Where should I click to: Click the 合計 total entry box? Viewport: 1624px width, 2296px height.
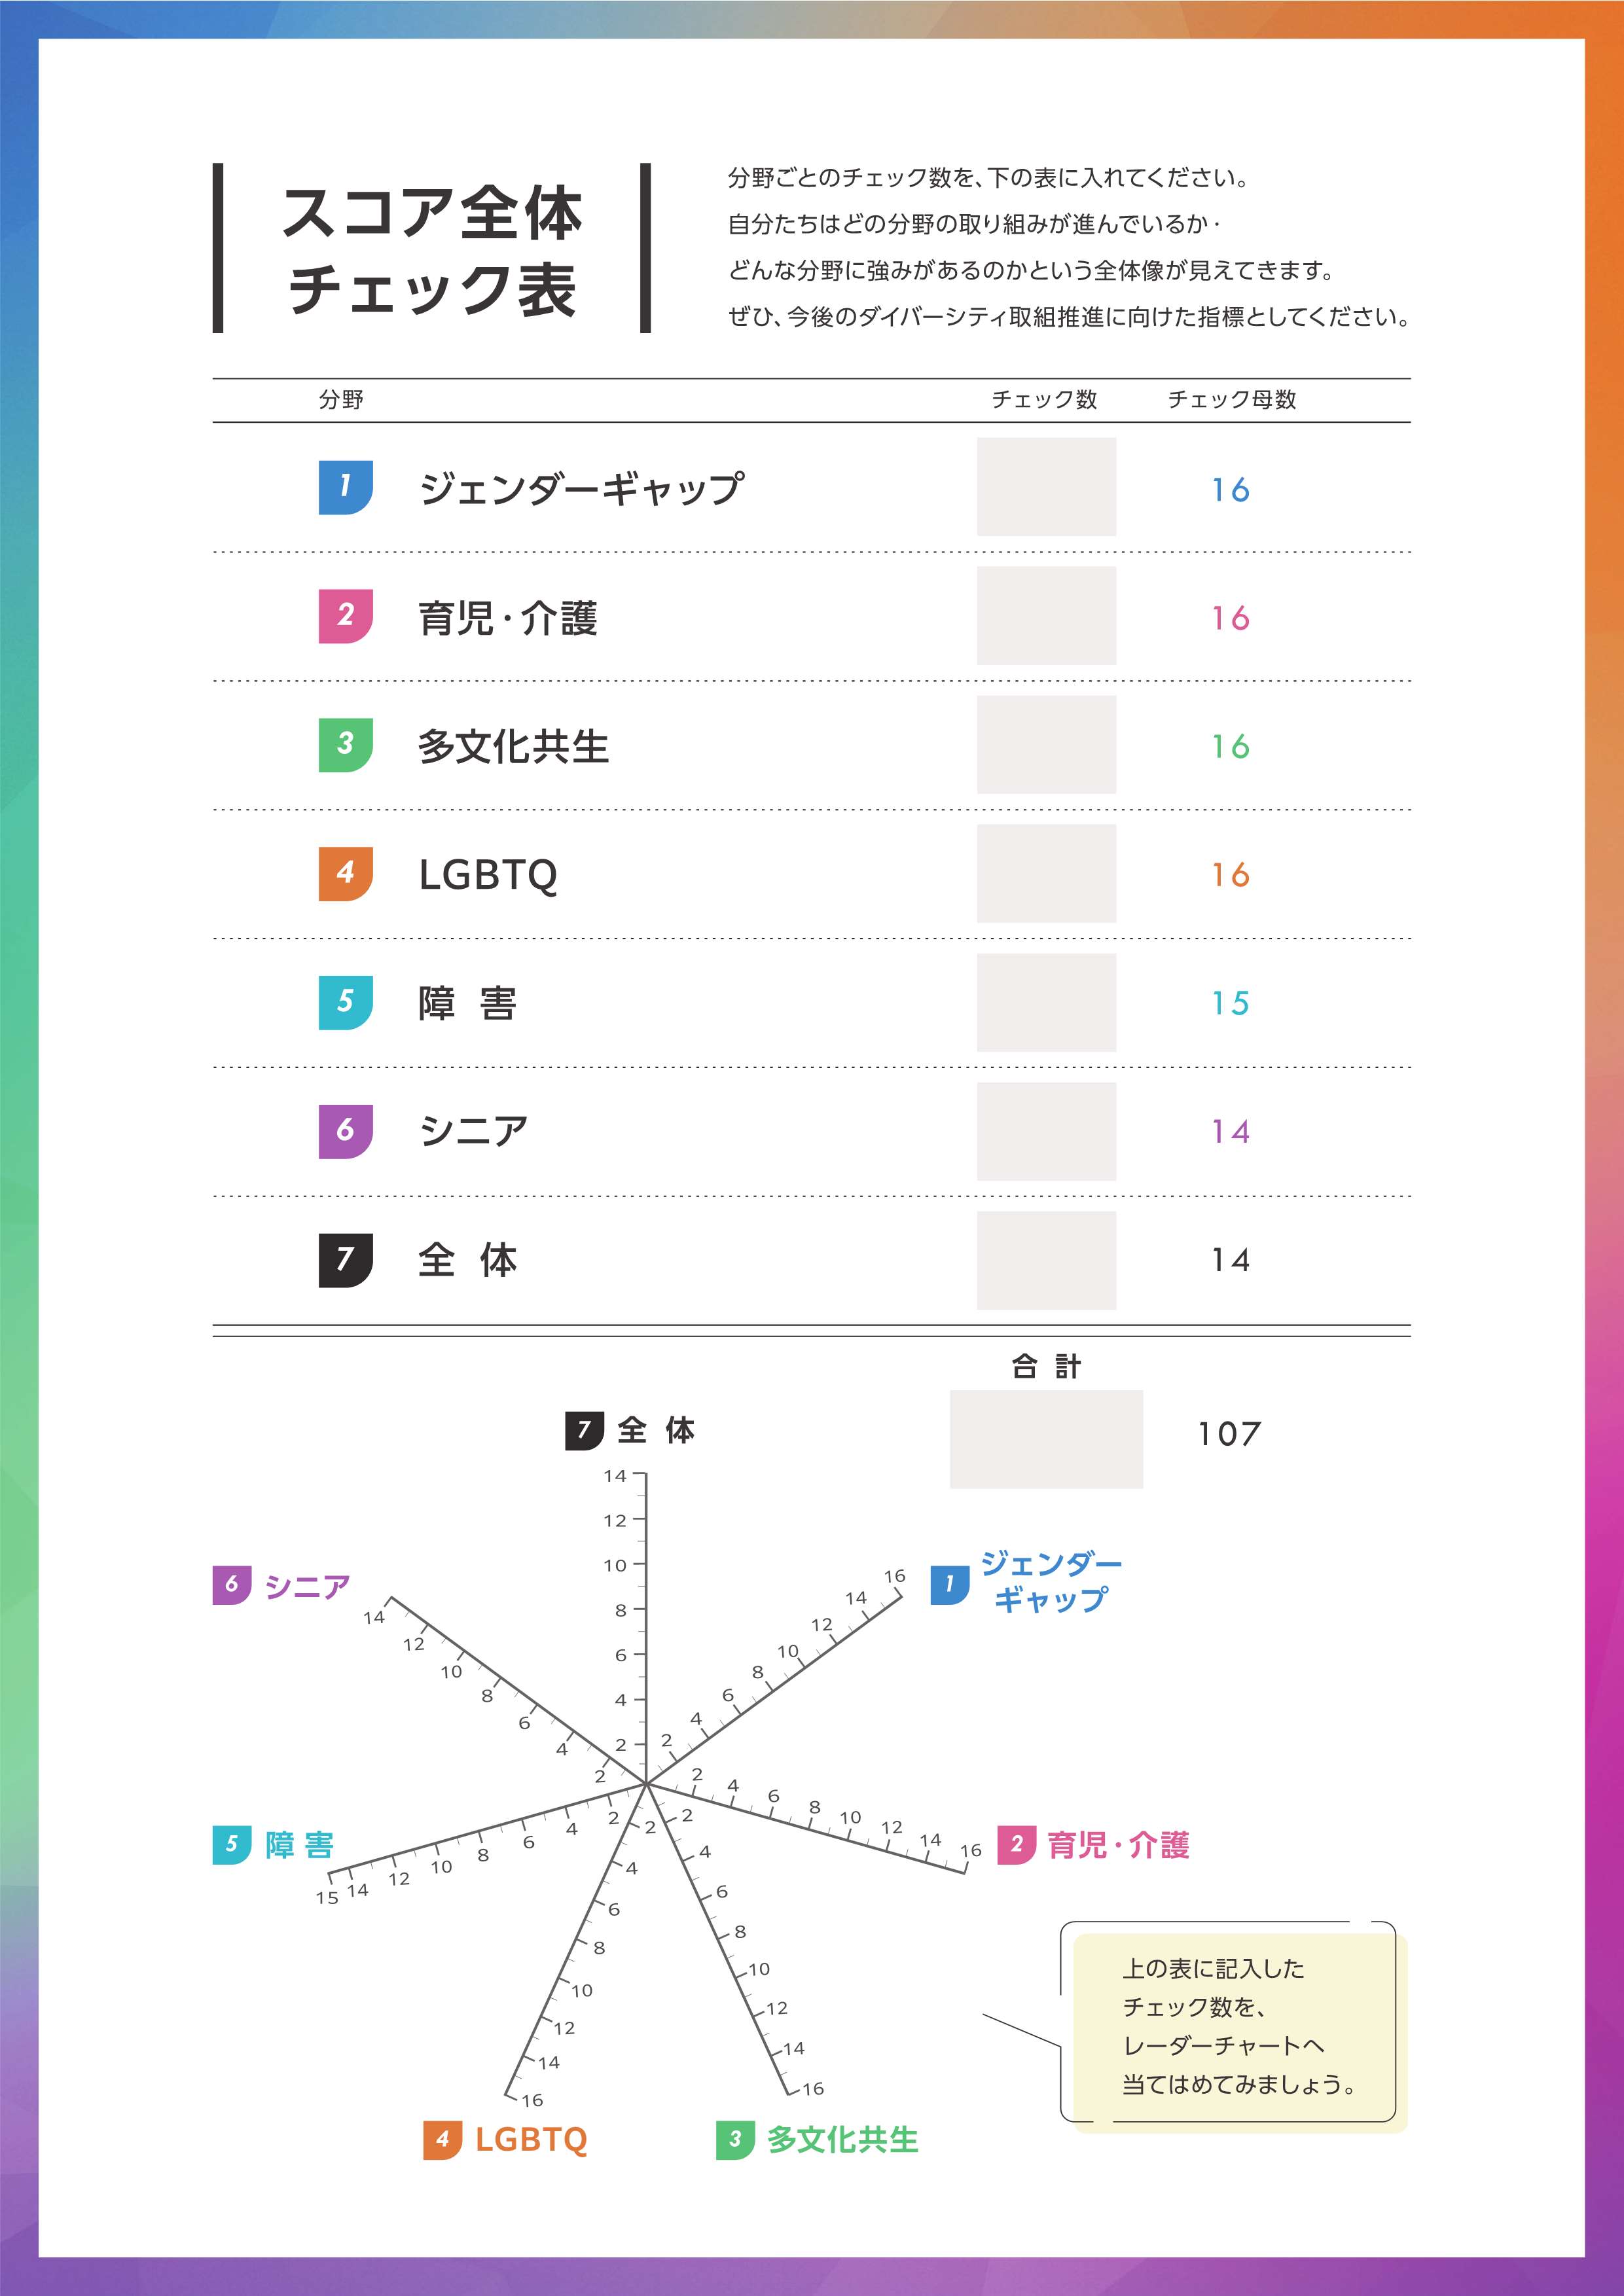[1046, 1439]
